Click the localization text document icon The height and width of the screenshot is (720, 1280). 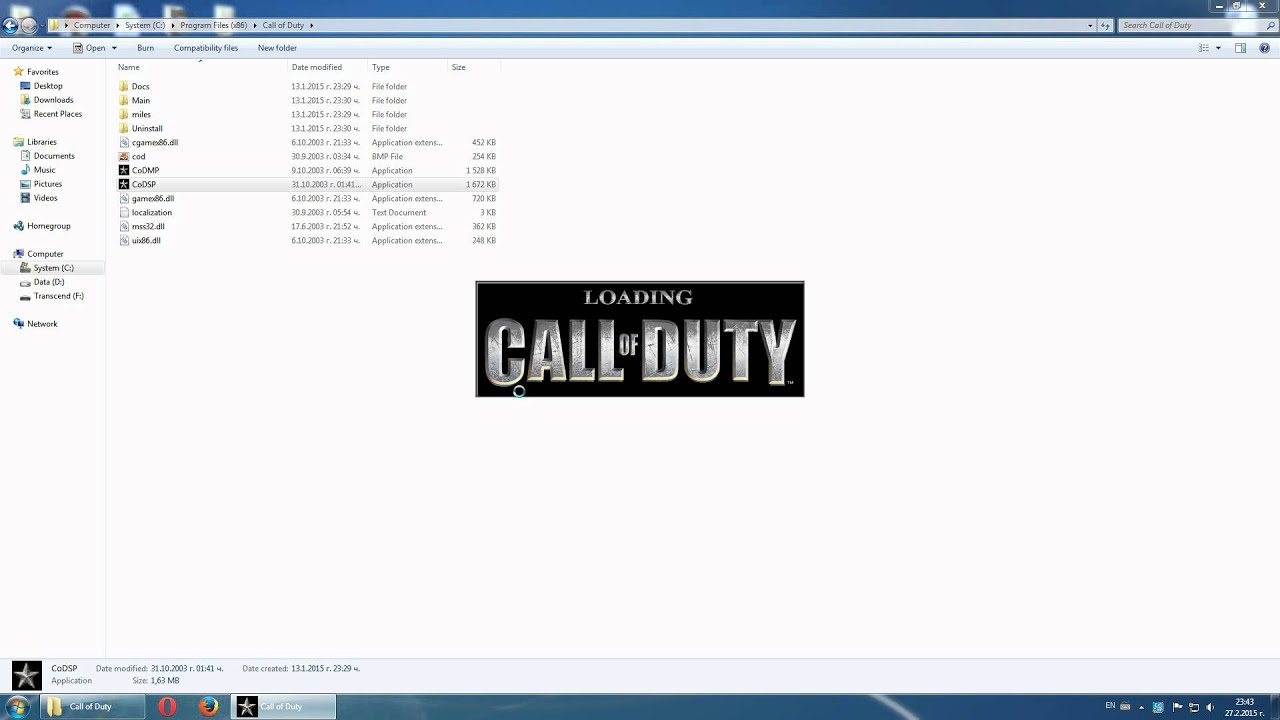tap(124, 212)
